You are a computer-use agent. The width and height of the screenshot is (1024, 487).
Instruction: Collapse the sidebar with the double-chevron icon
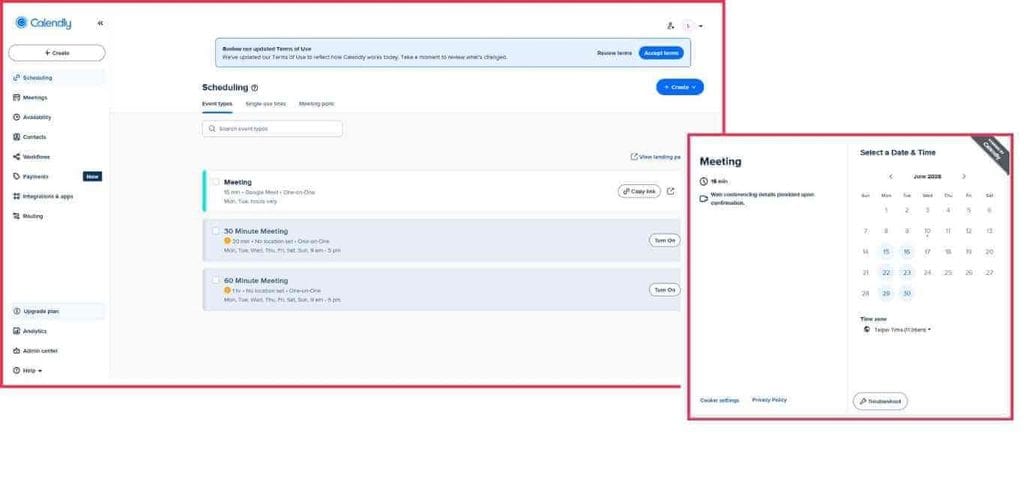(100, 23)
